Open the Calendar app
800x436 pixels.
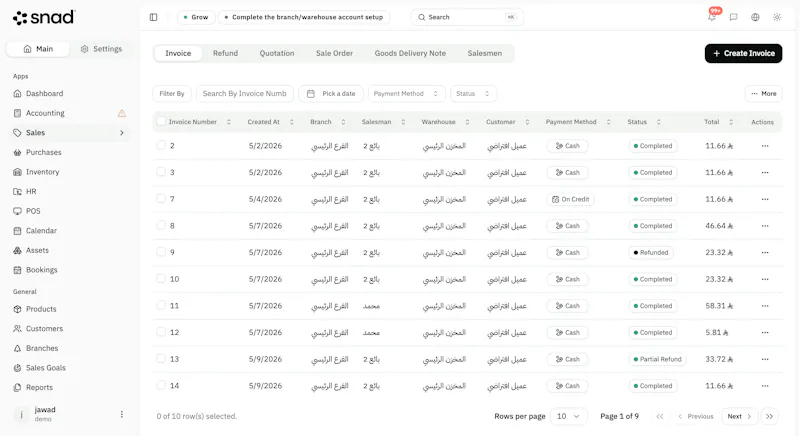[41, 230]
